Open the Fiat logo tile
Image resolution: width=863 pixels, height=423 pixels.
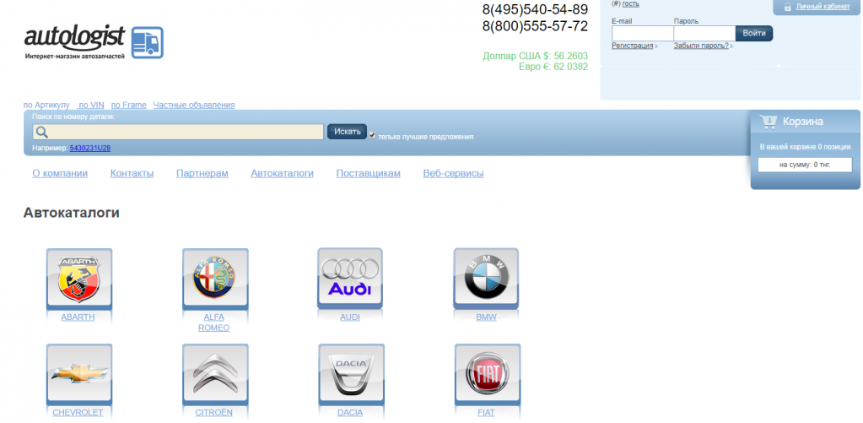pyautogui.click(x=487, y=374)
